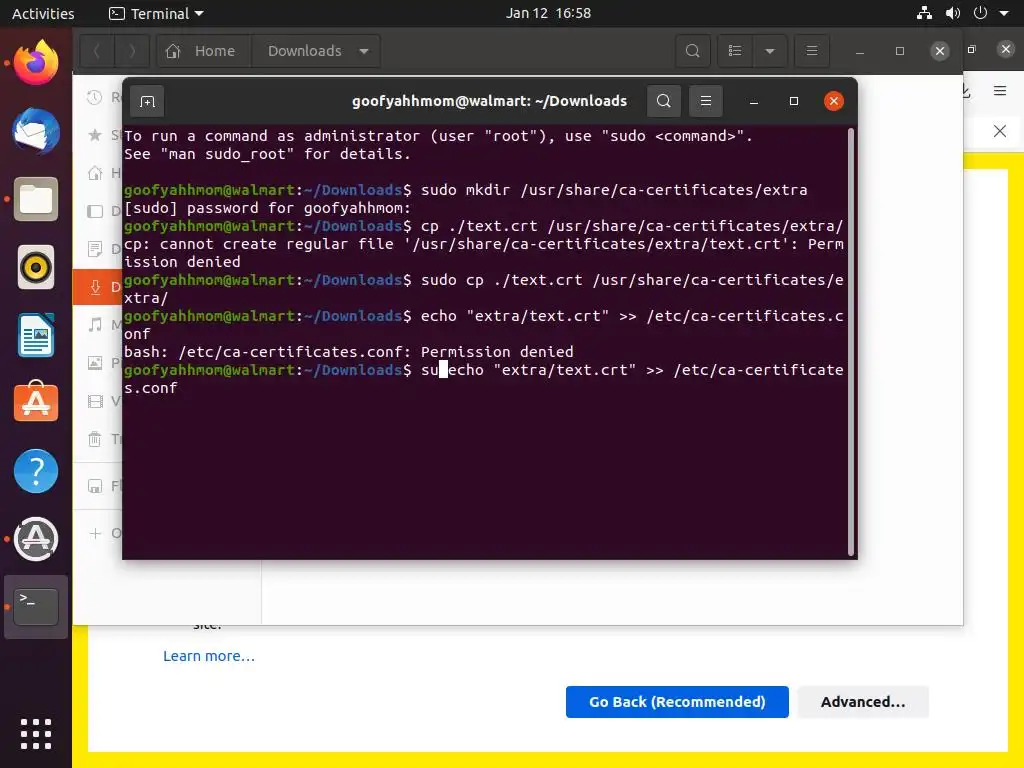Viewport: 1024px width, 768px height.
Task: Close the Firefox side panel with X
Action: coord(1000,131)
